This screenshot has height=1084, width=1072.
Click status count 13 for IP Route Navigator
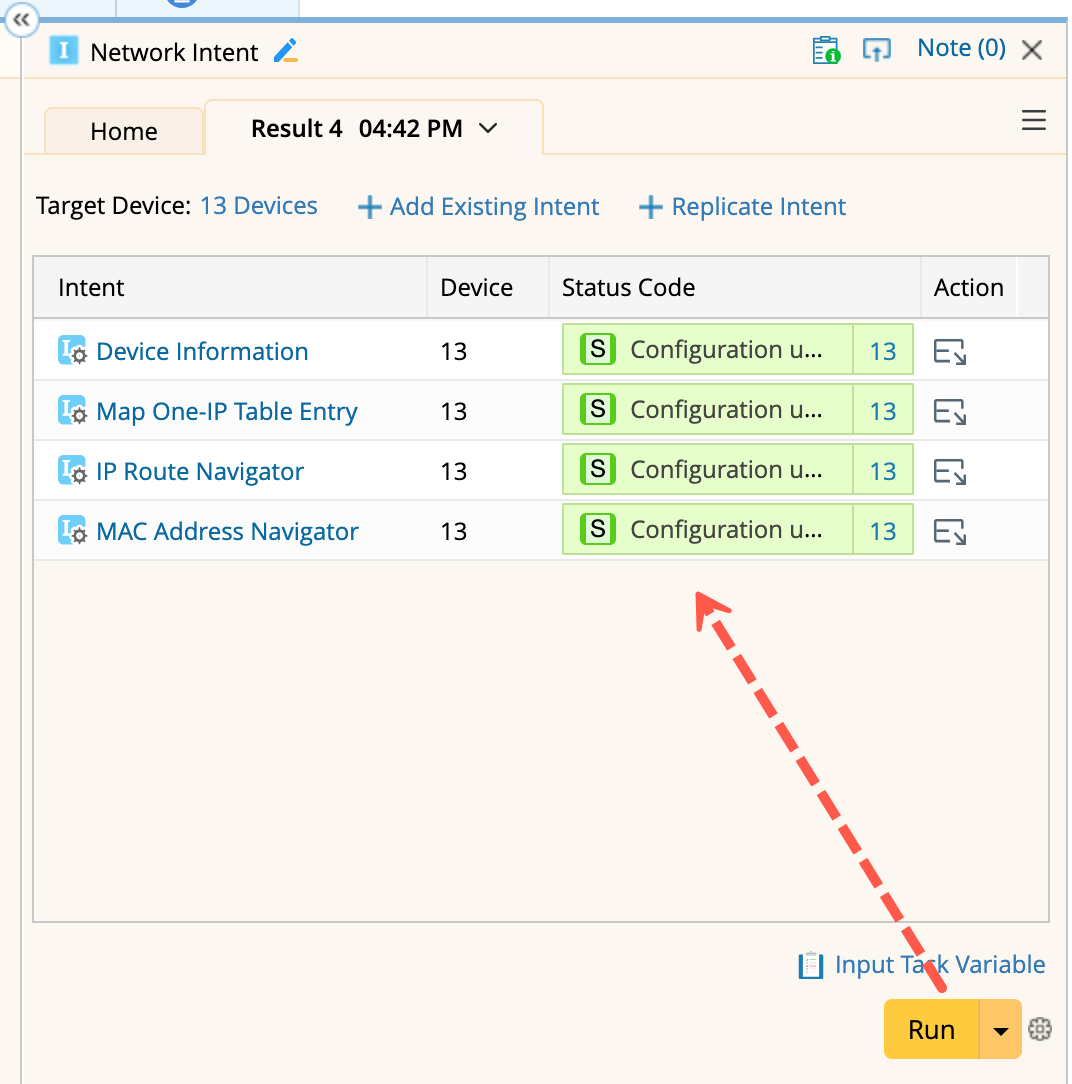click(883, 471)
